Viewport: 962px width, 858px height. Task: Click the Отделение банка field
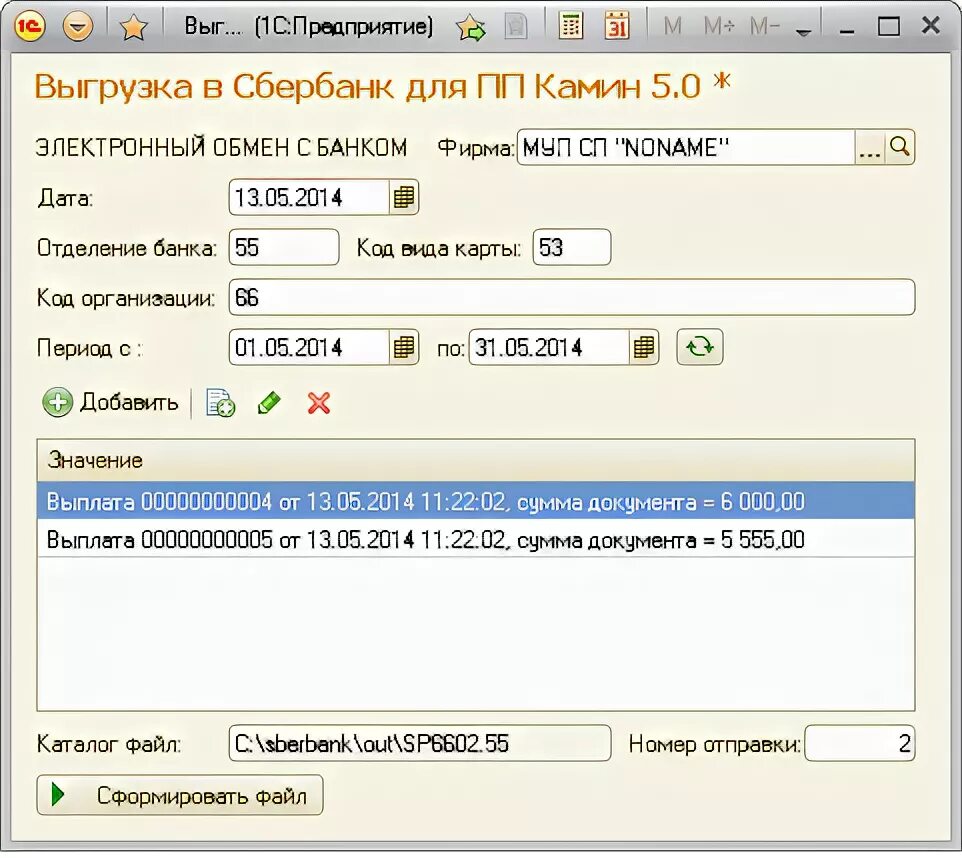coord(283,247)
